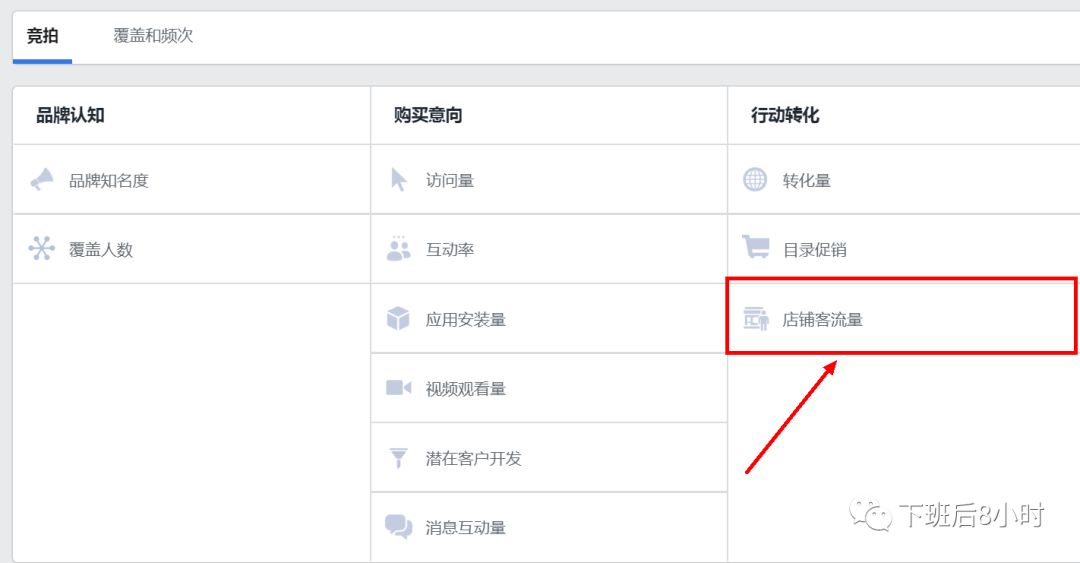The image size is (1080, 563).
Task: Click the chat bubbles icon for 消息互动量
Action: 399,527
